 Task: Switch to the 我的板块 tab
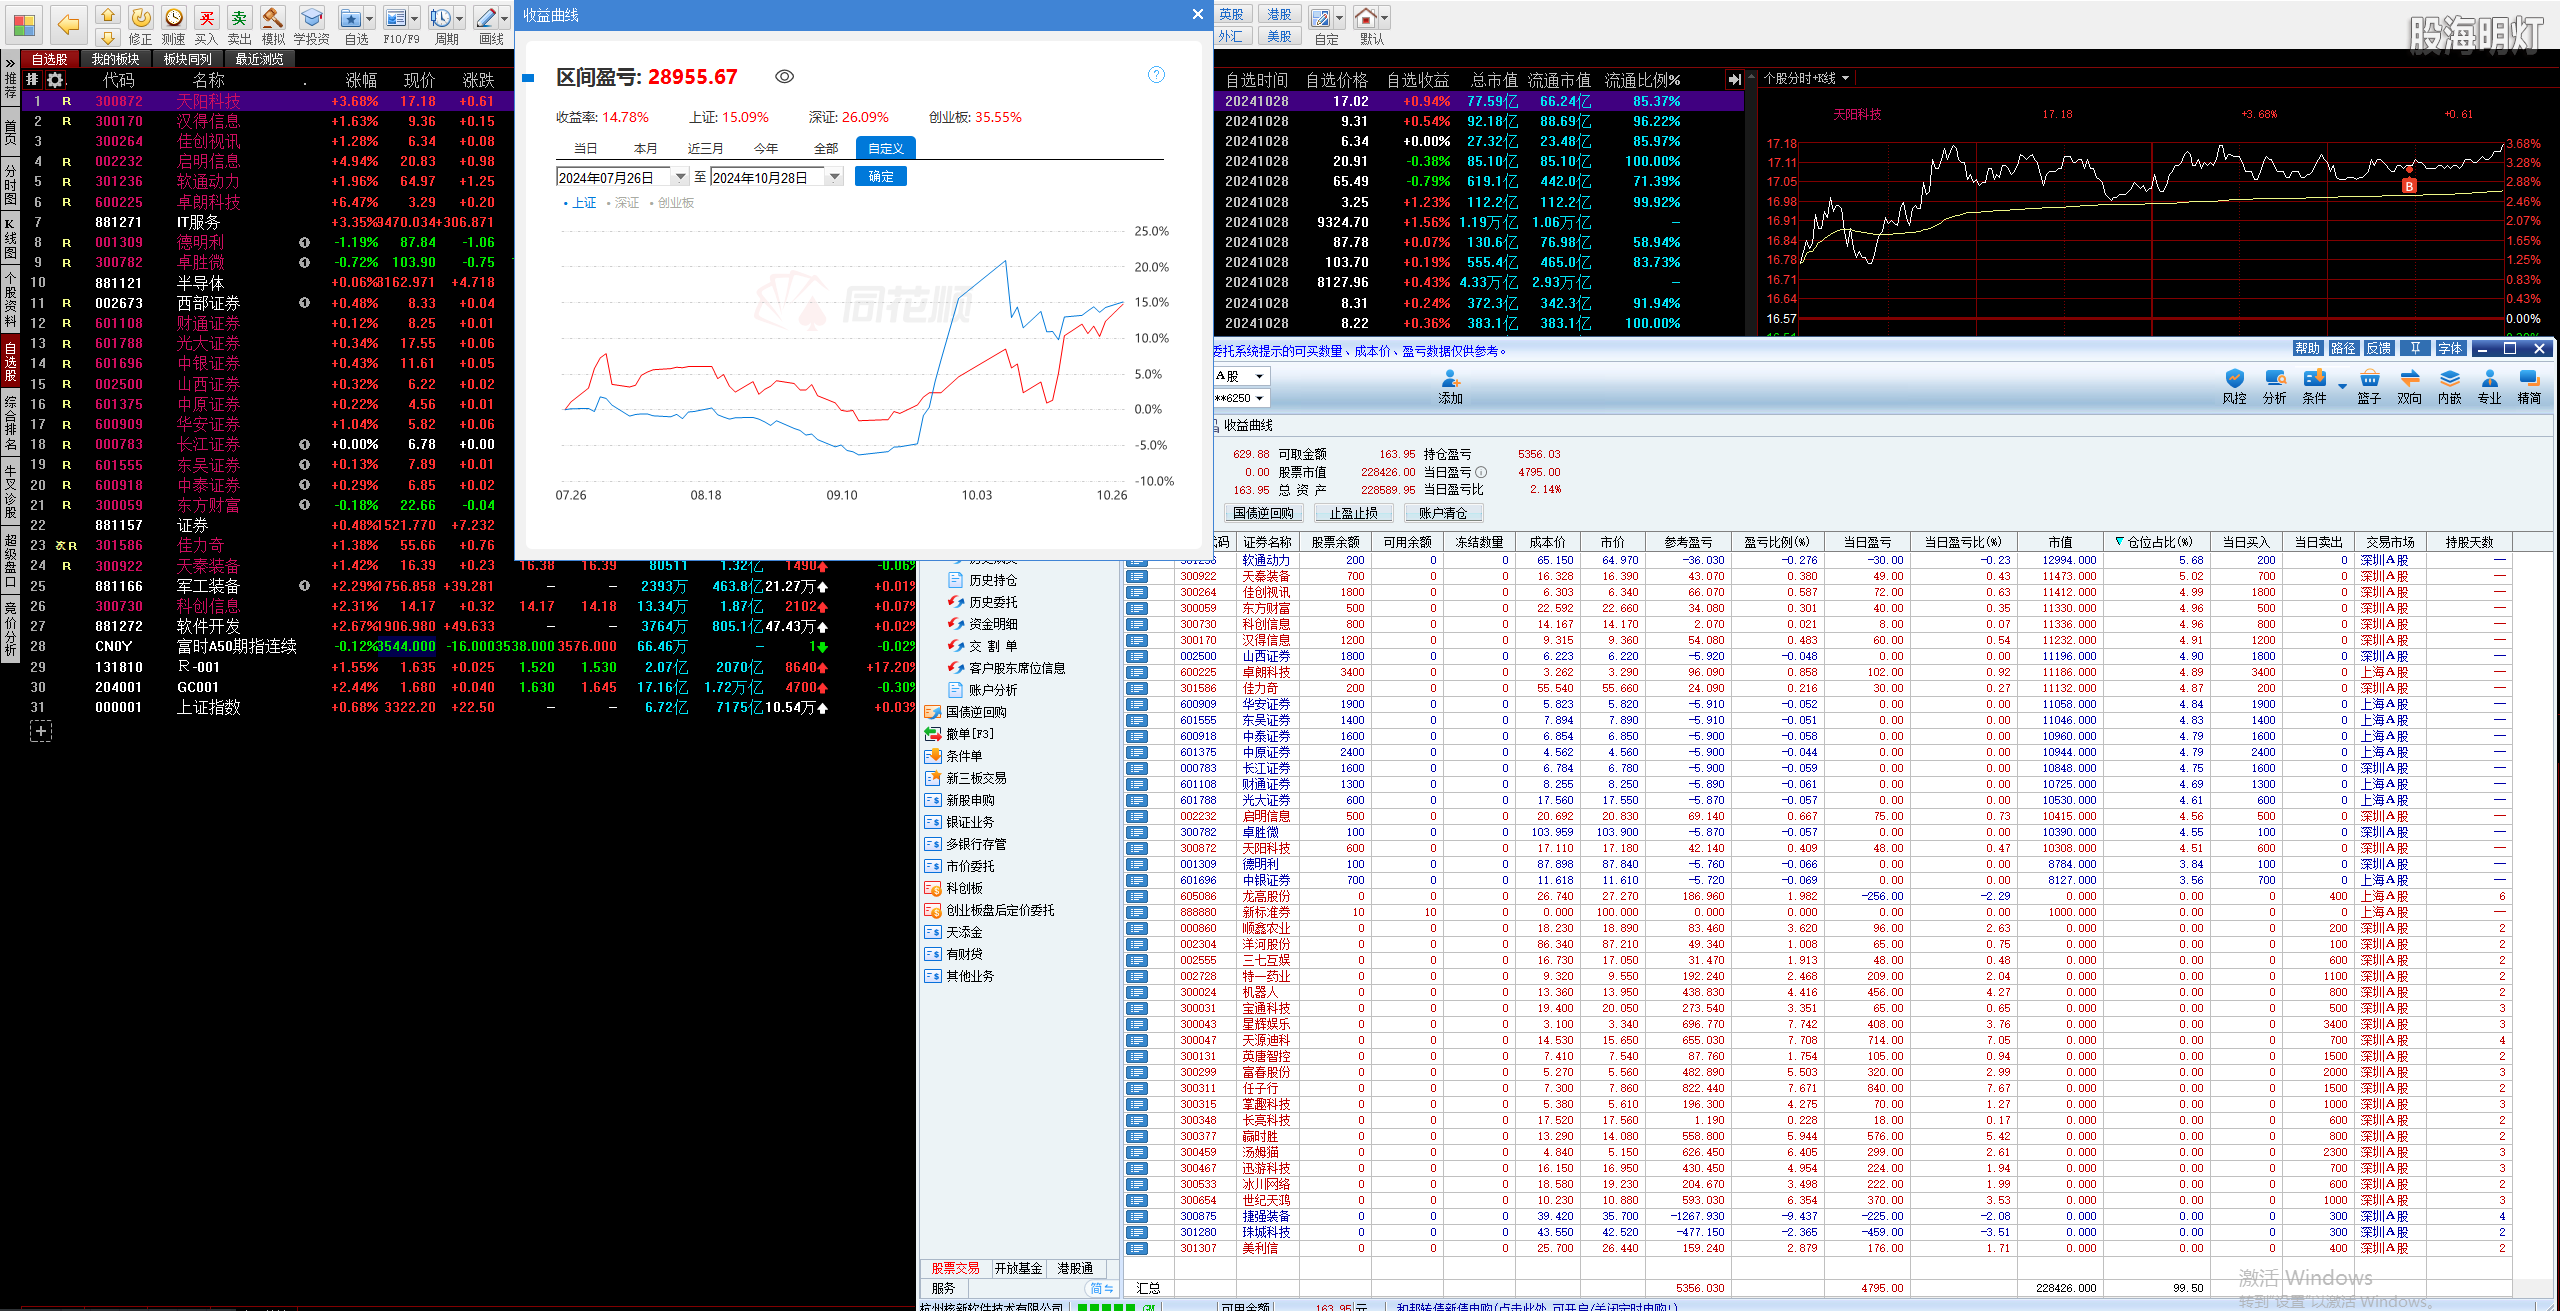tap(115, 59)
